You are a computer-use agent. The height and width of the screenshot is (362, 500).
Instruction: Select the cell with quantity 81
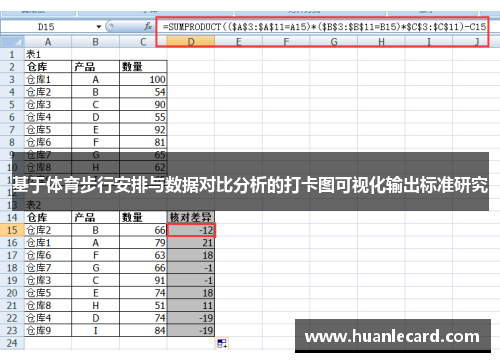click(x=143, y=142)
